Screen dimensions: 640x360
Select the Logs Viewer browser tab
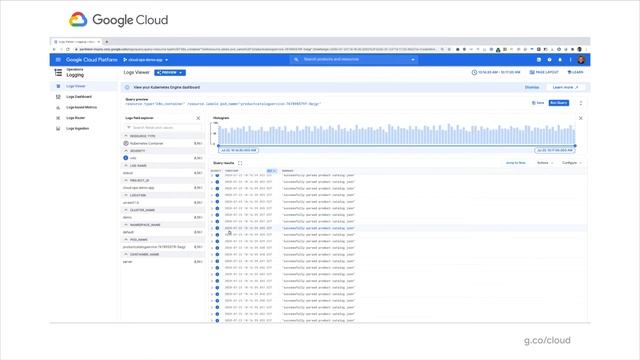pyautogui.click(x=77, y=42)
